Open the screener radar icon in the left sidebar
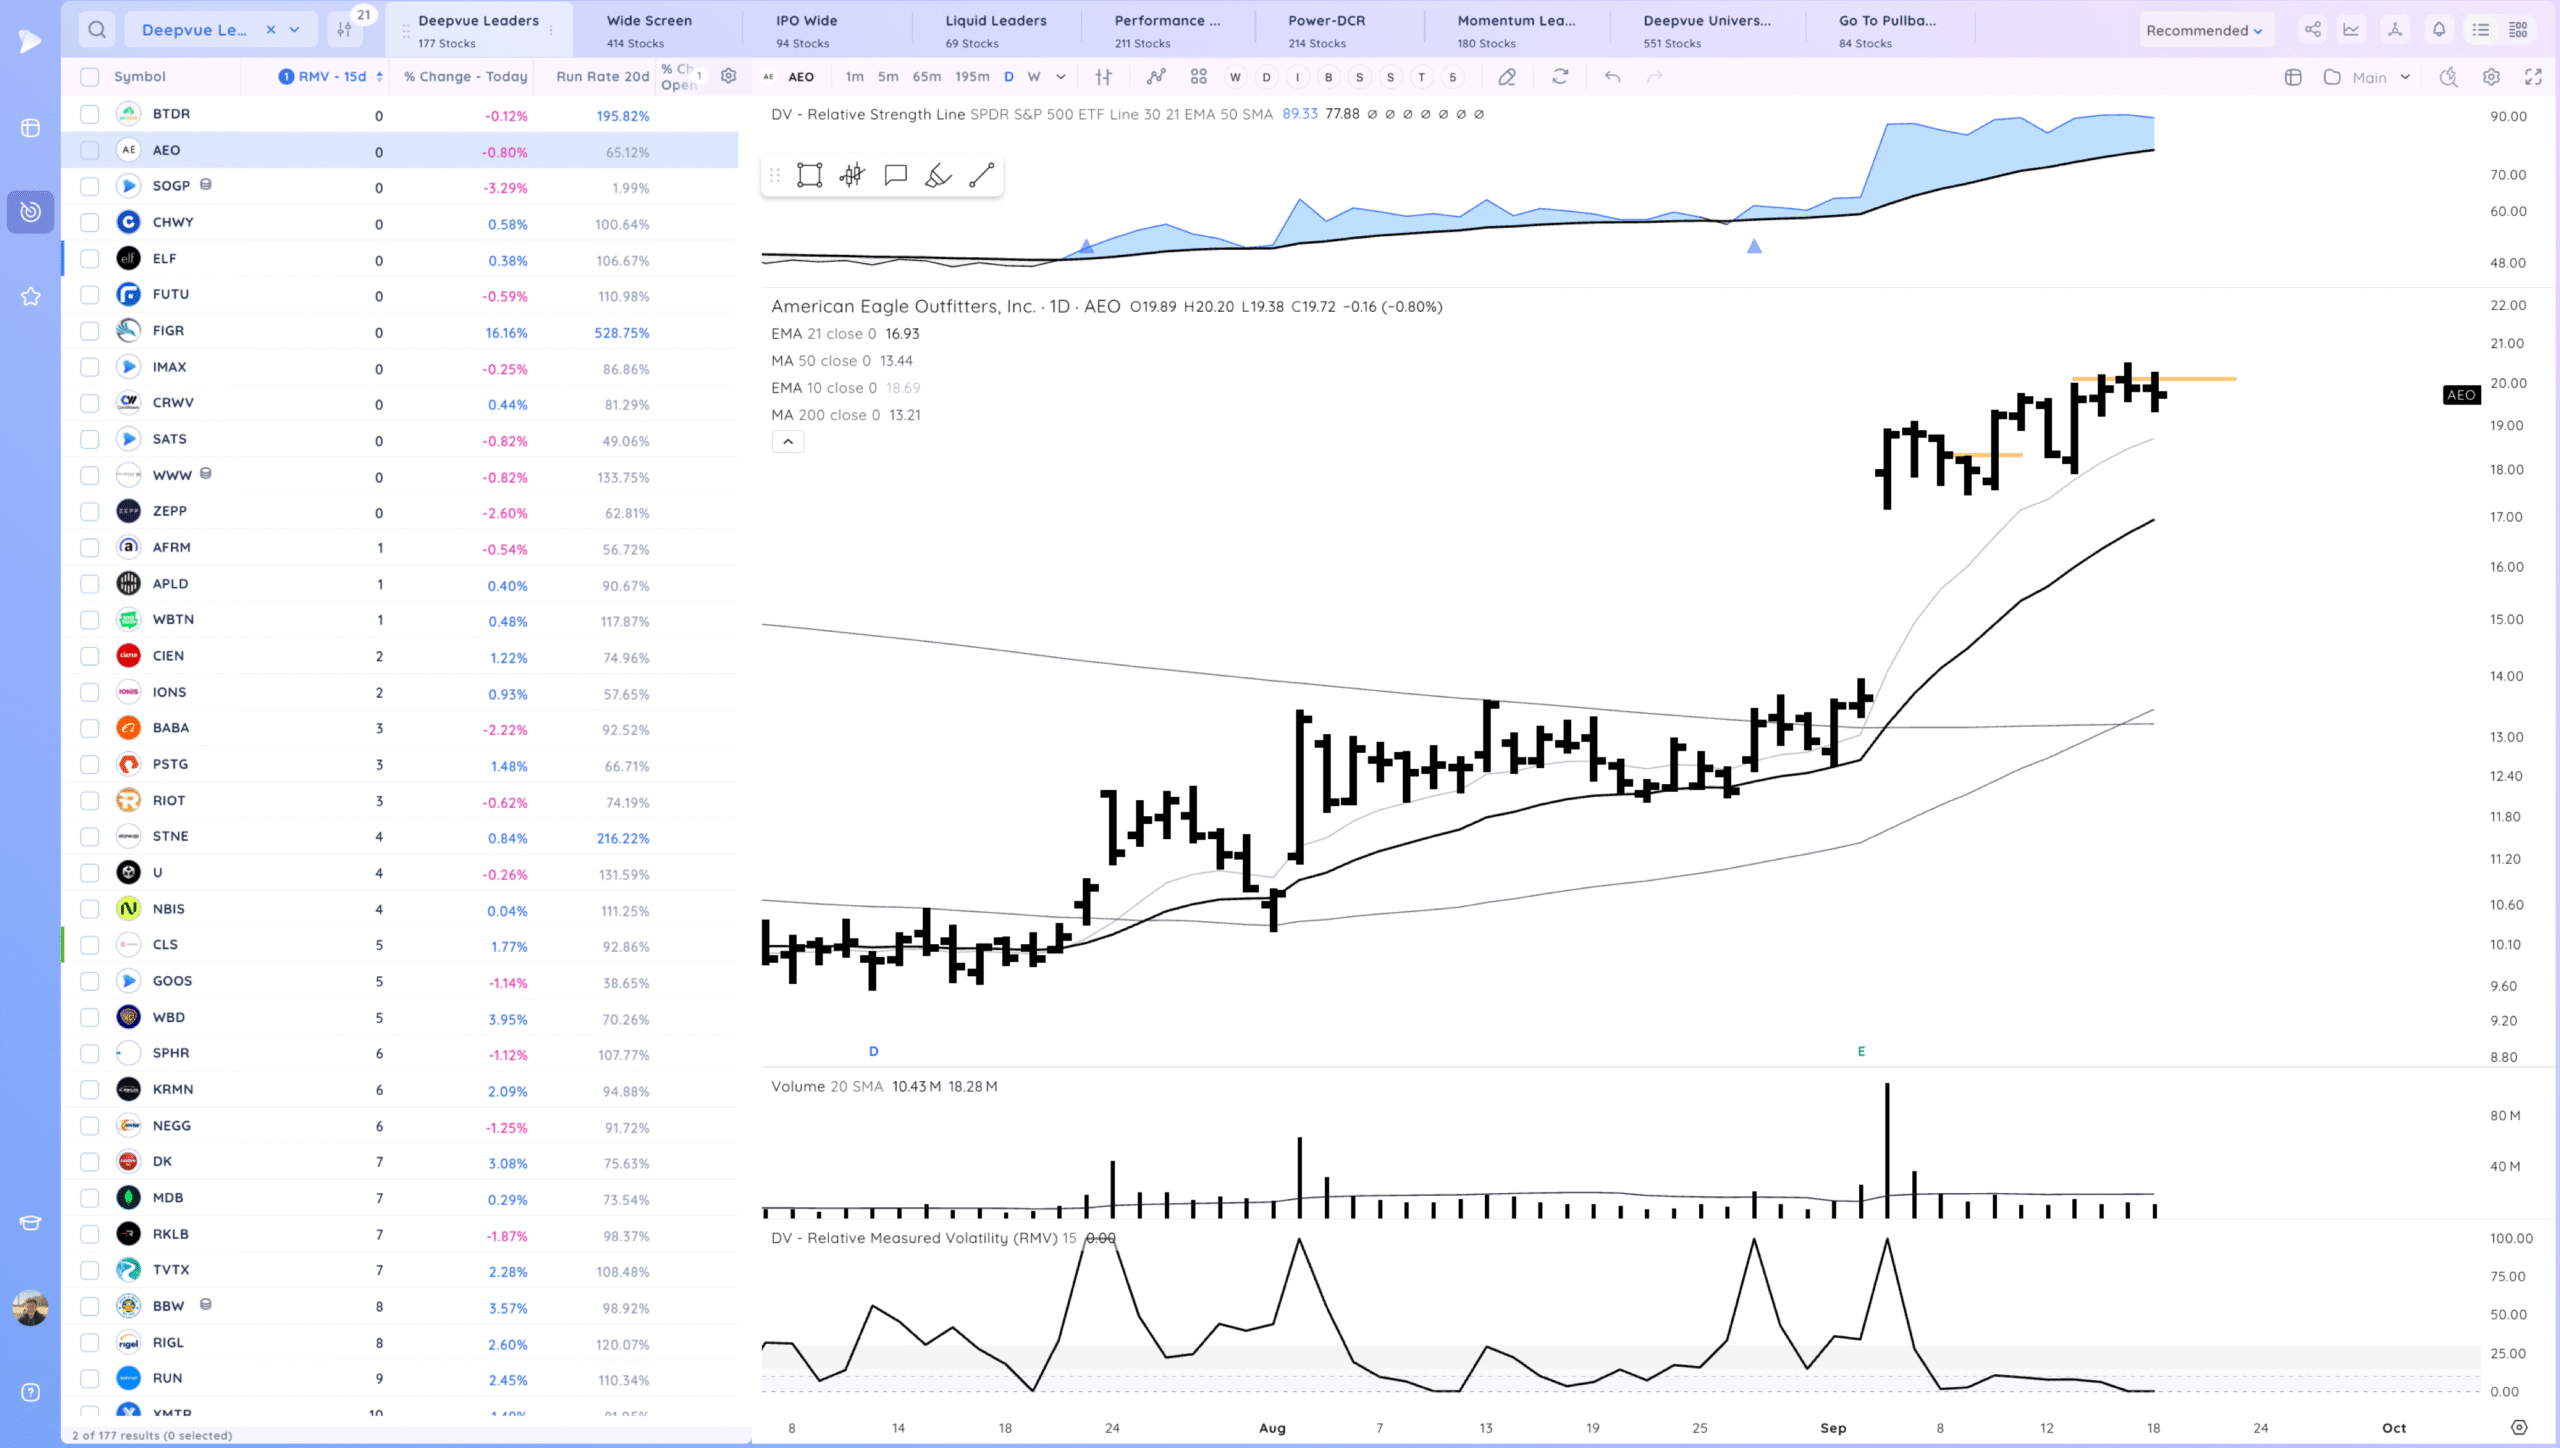Image resolution: width=2560 pixels, height=1448 pixels. (30, 212)
